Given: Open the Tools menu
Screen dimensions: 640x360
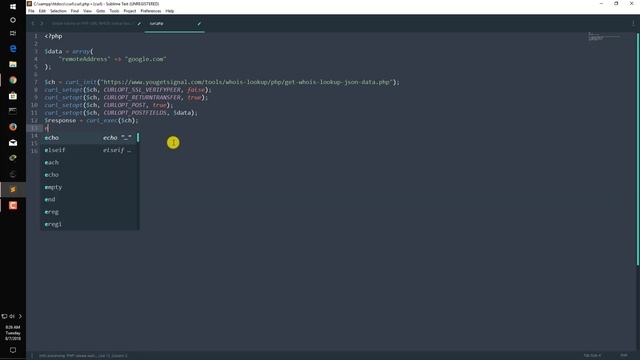Looking at the screenshot, I should pyautogui.click(x=114, y=11).
